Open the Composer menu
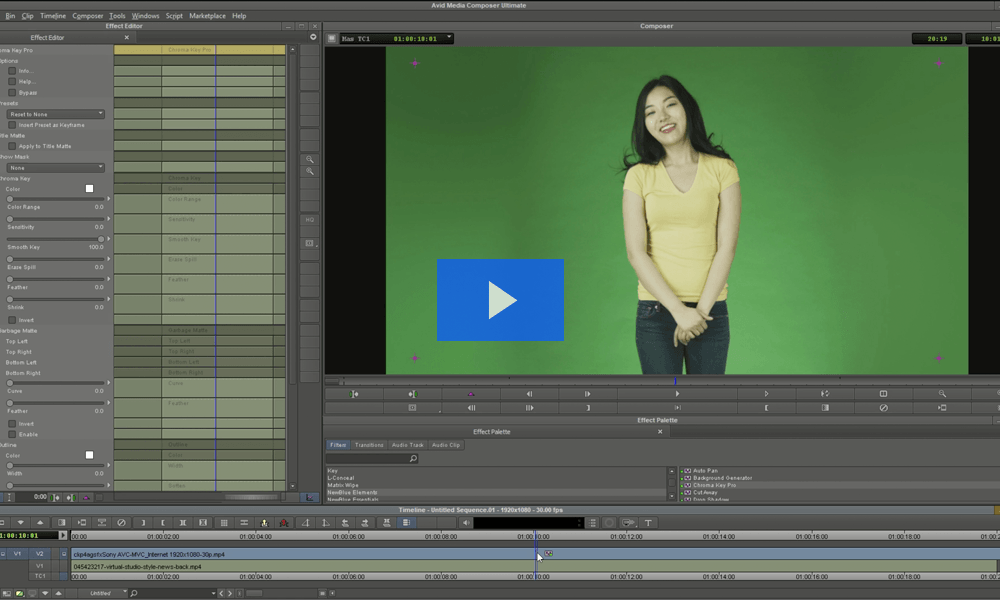Screen dimensions: 1000x600 [87, 16]
